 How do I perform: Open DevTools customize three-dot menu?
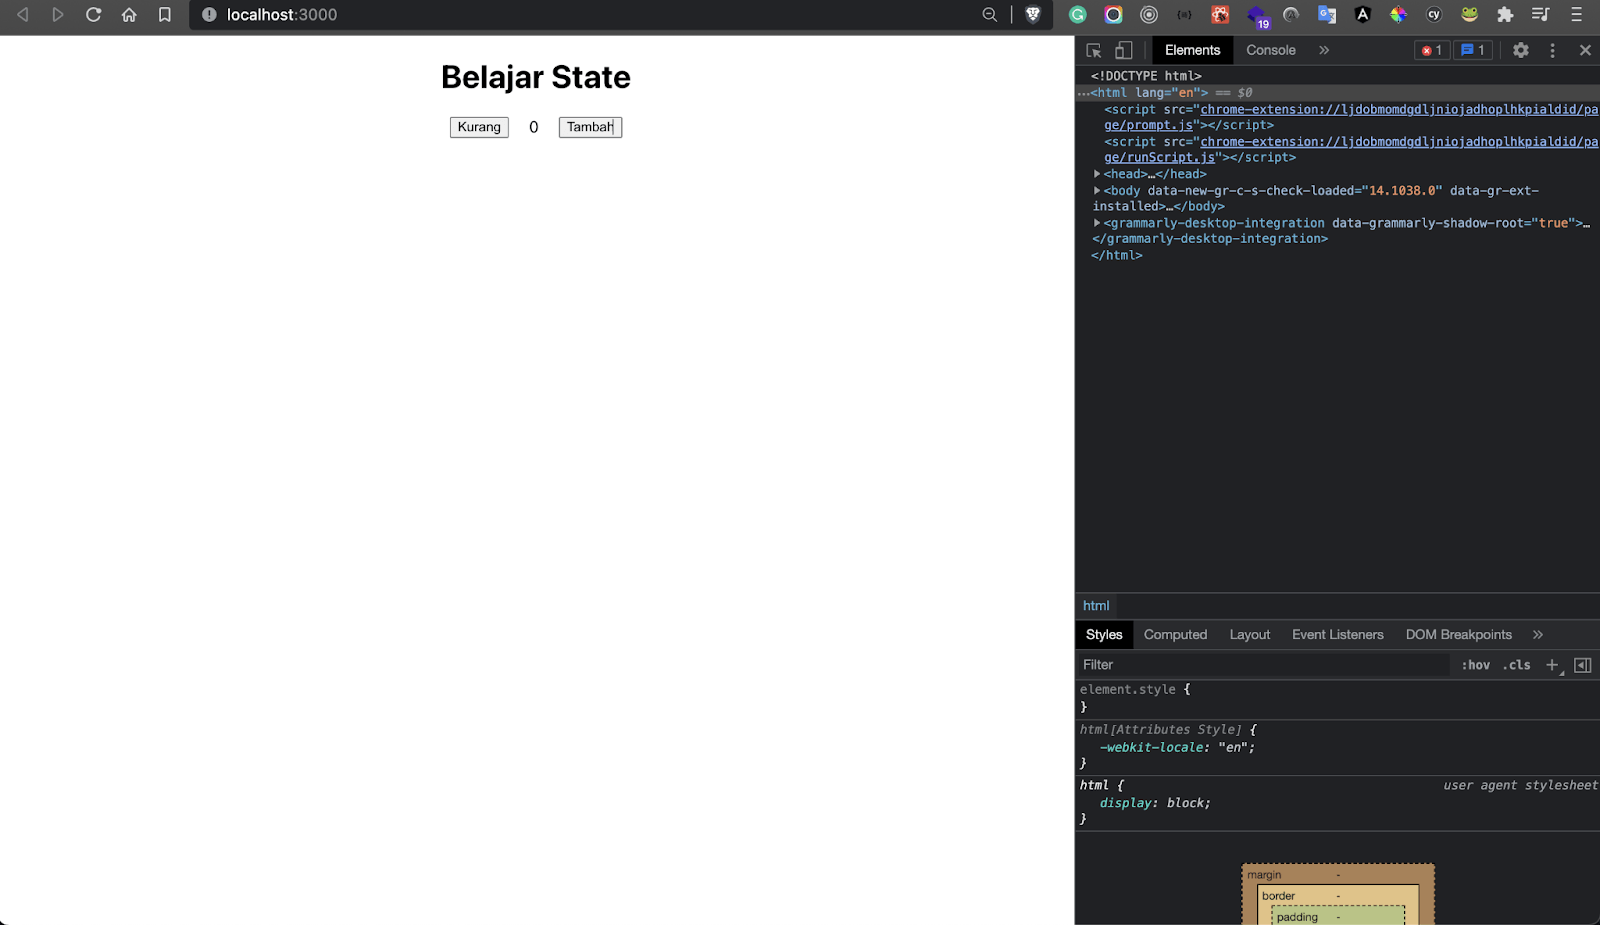click(x=1552, y=50)
